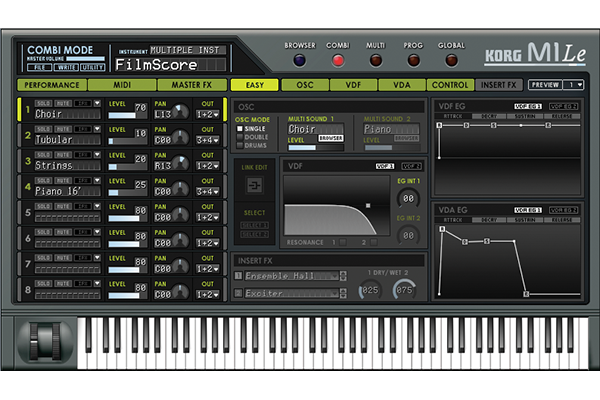
Task: Click the FILE button
Action: coord(39,68)
